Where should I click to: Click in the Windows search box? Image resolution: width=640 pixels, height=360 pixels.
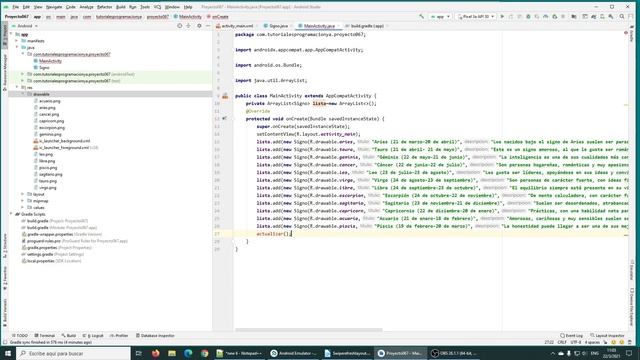click(73, 353)
